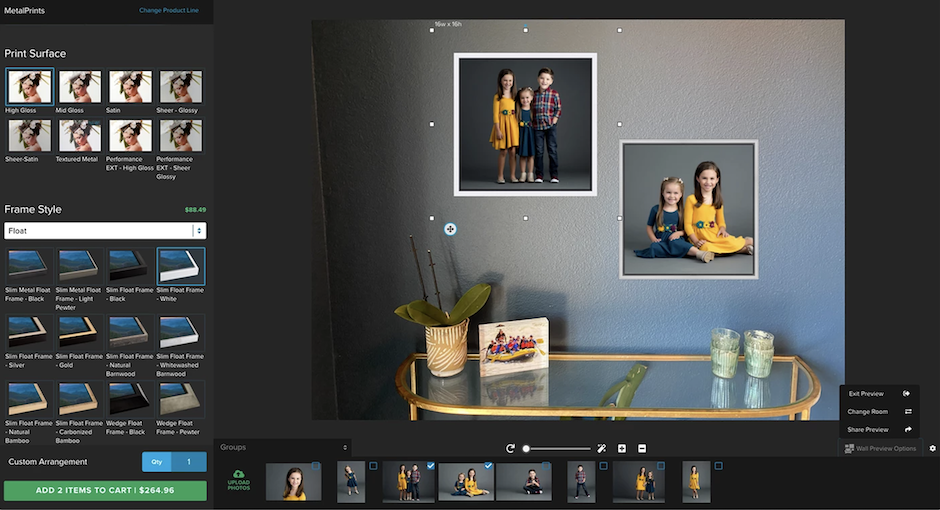This screenshot has width=940, height=510.
Task: Click the rotate icon beside the zoom slider
Action: pyautogui.click(x=510, y=448)
